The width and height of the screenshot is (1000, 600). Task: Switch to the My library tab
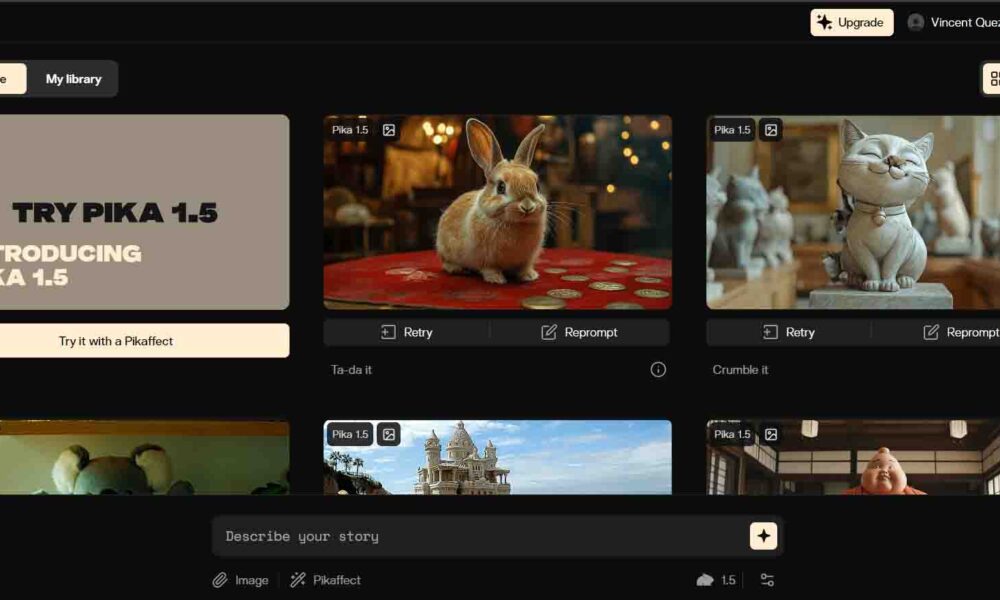73,79
